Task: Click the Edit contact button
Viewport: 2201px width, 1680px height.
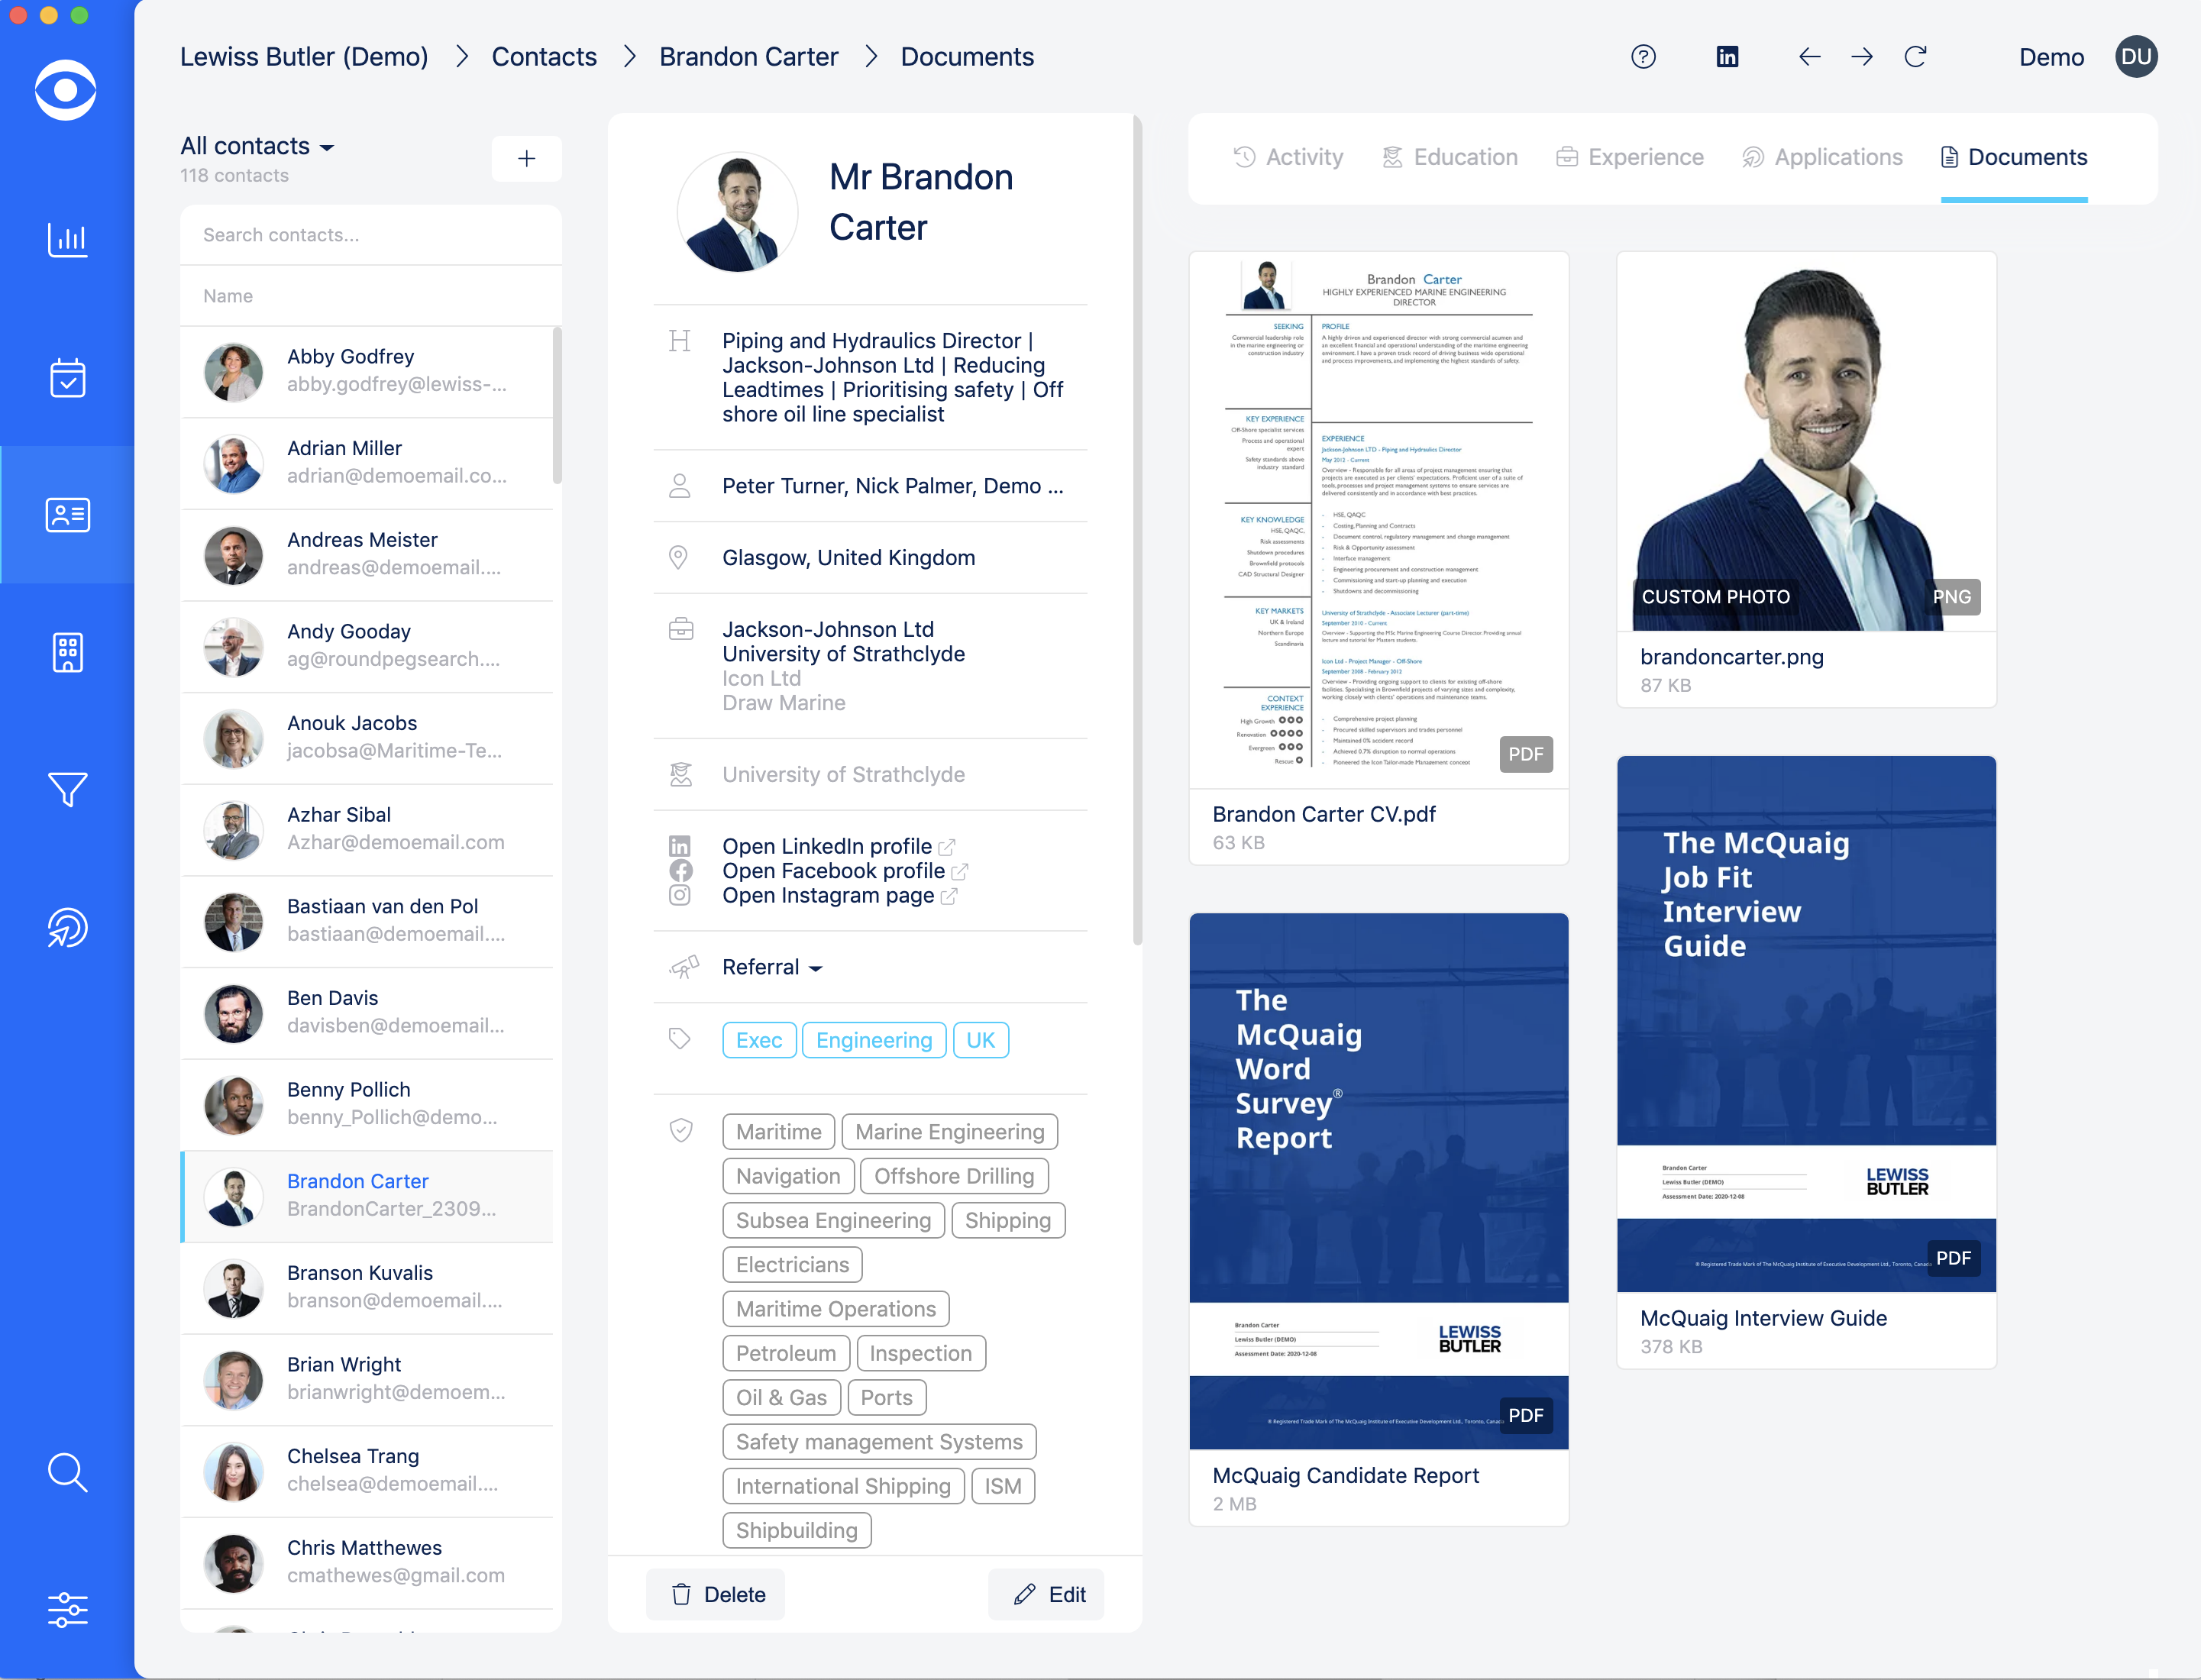Action: pos(1048,1595)
